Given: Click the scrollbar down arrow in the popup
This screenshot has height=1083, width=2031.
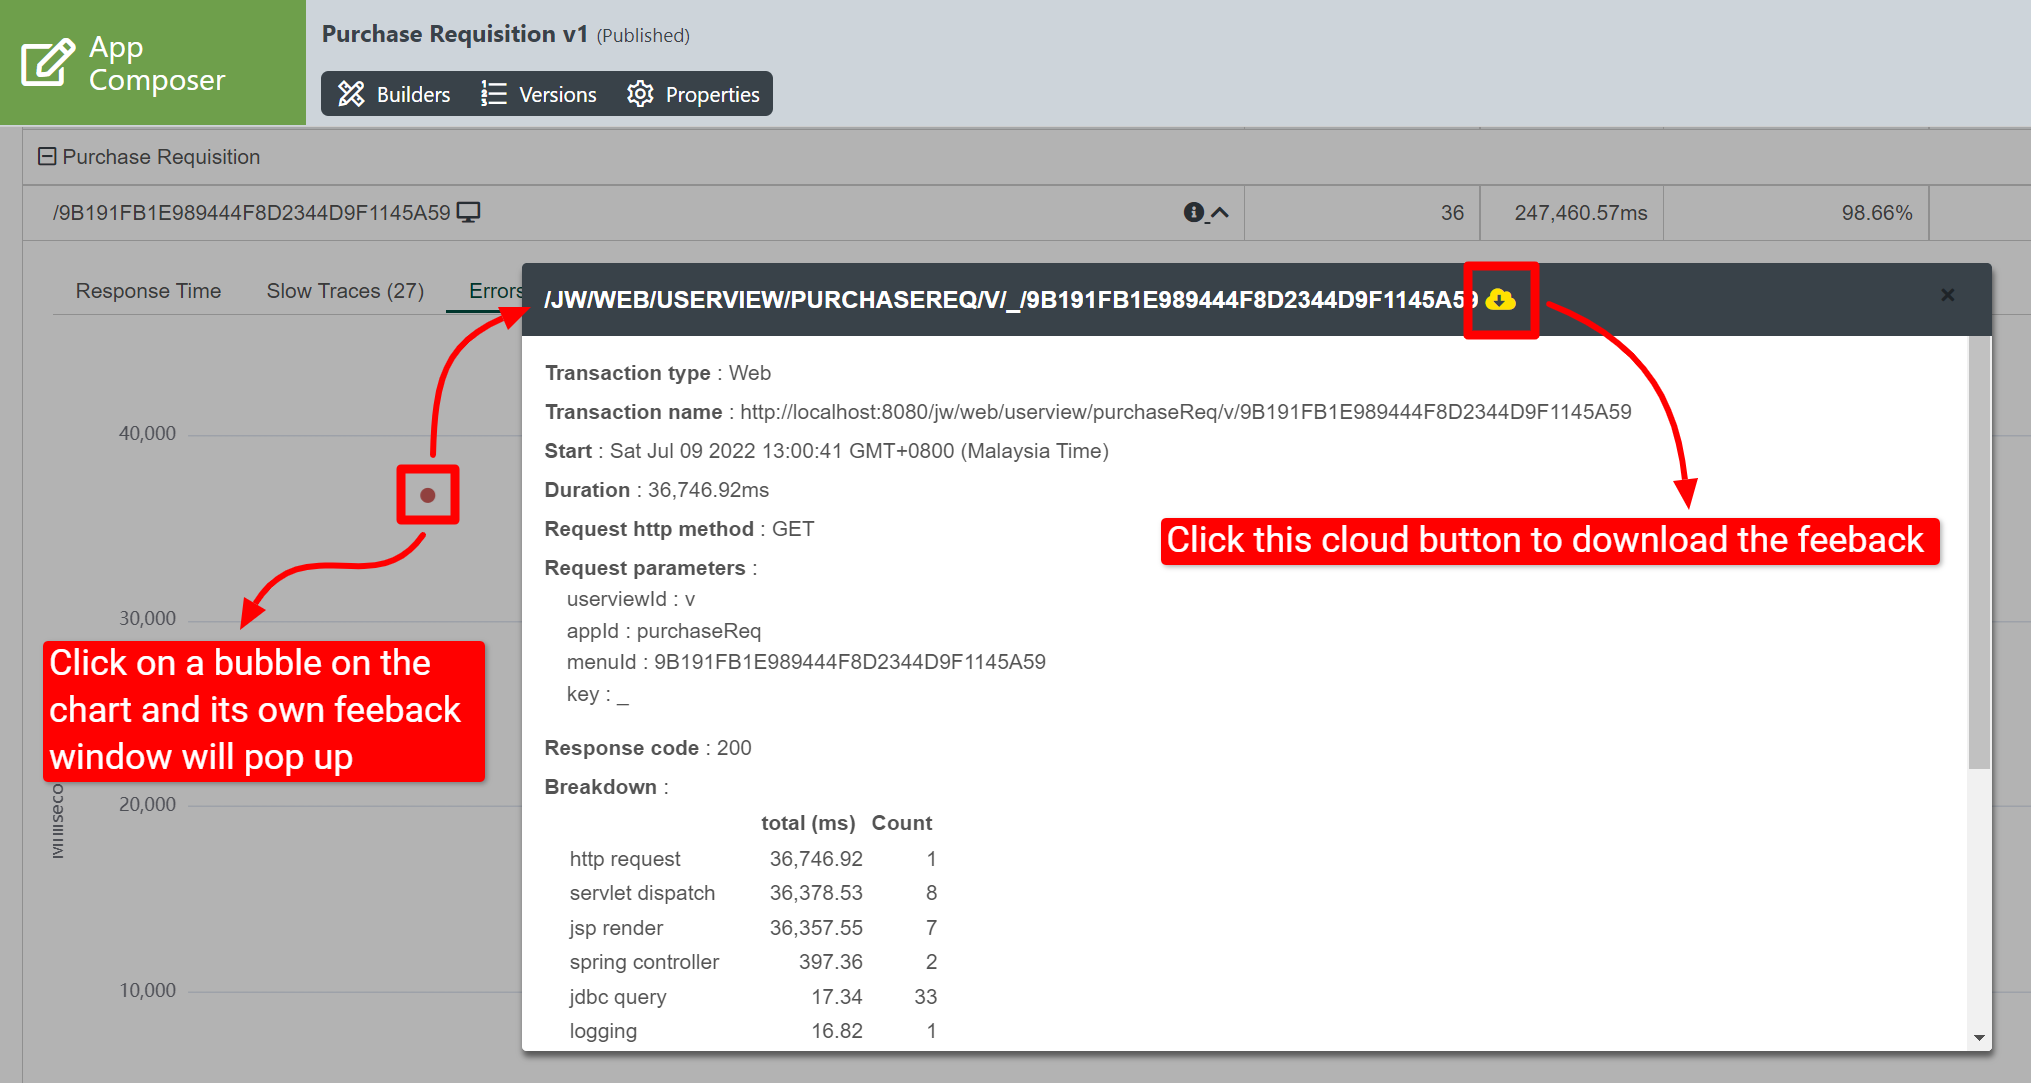Looking at the screenshot, I should point(1979,1038).
